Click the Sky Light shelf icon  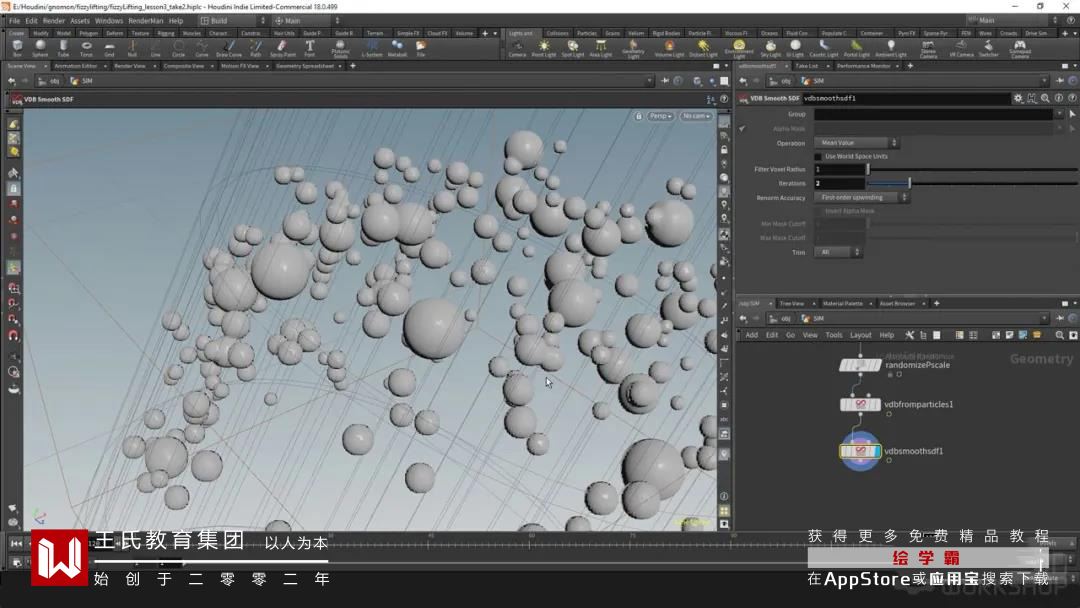[x=770, y=47]
